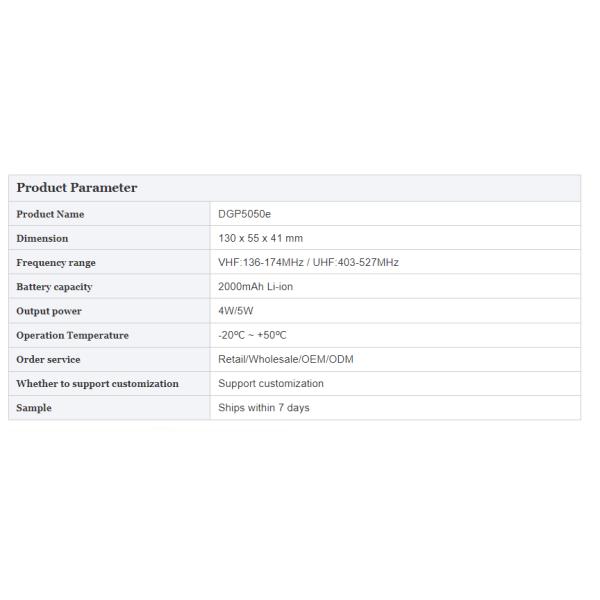
Task: Select the Whether to support customization label
Action: tap(97, 383)
